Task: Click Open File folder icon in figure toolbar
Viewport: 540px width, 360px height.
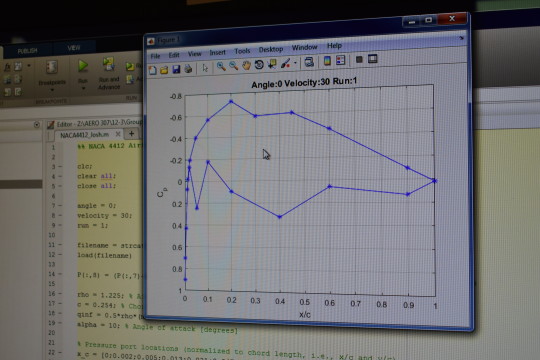Action: click(x=164, y=70)
